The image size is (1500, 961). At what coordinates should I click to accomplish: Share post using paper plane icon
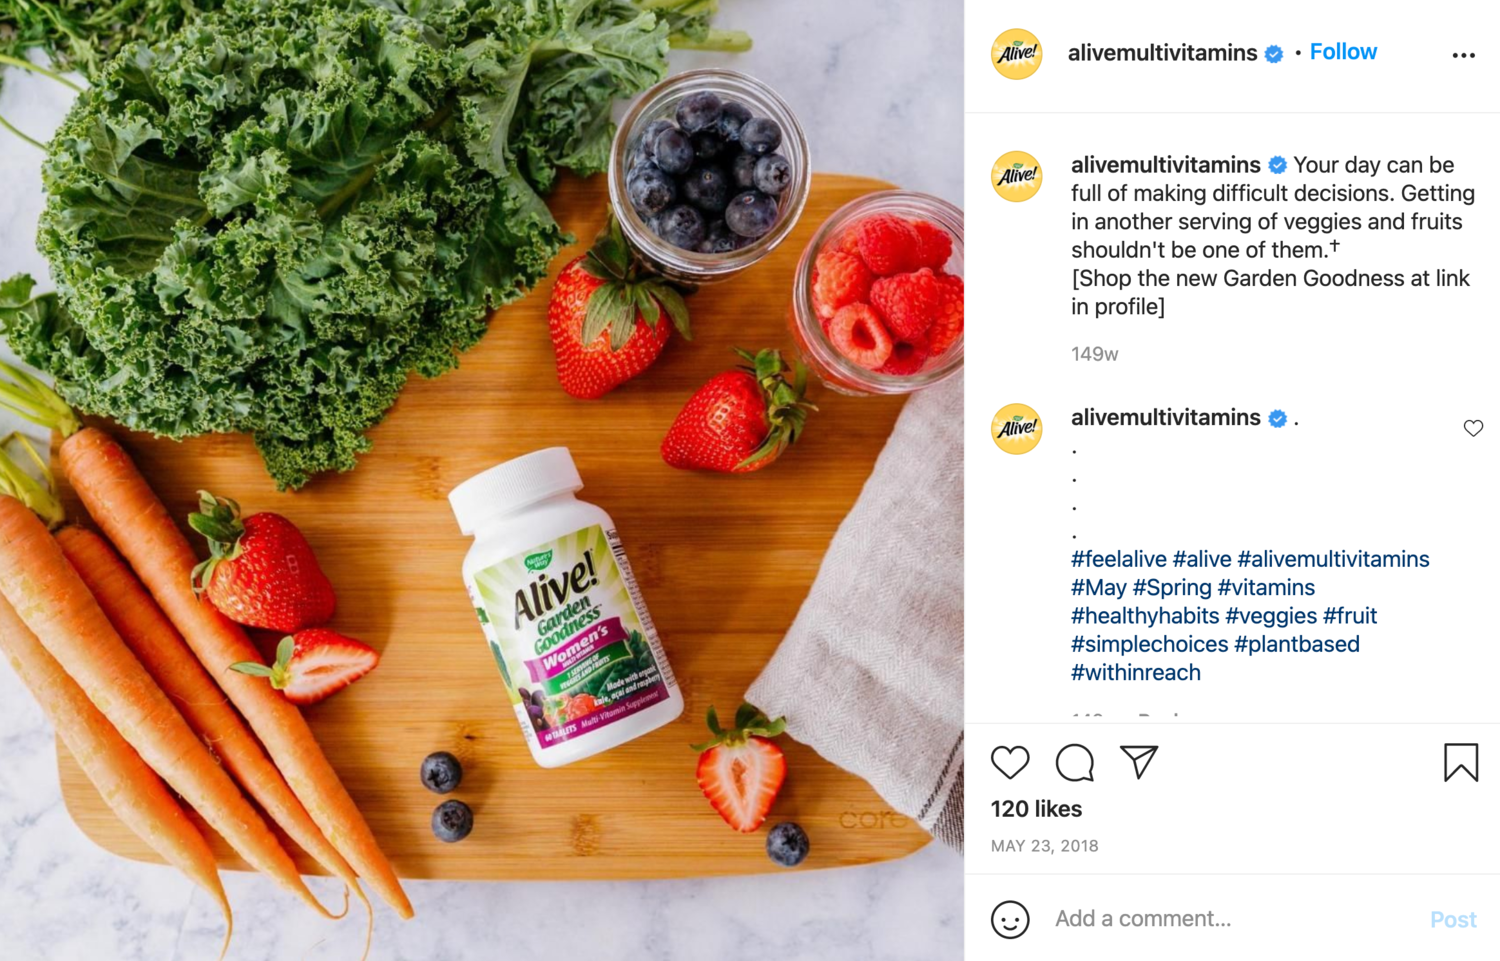1139,762
